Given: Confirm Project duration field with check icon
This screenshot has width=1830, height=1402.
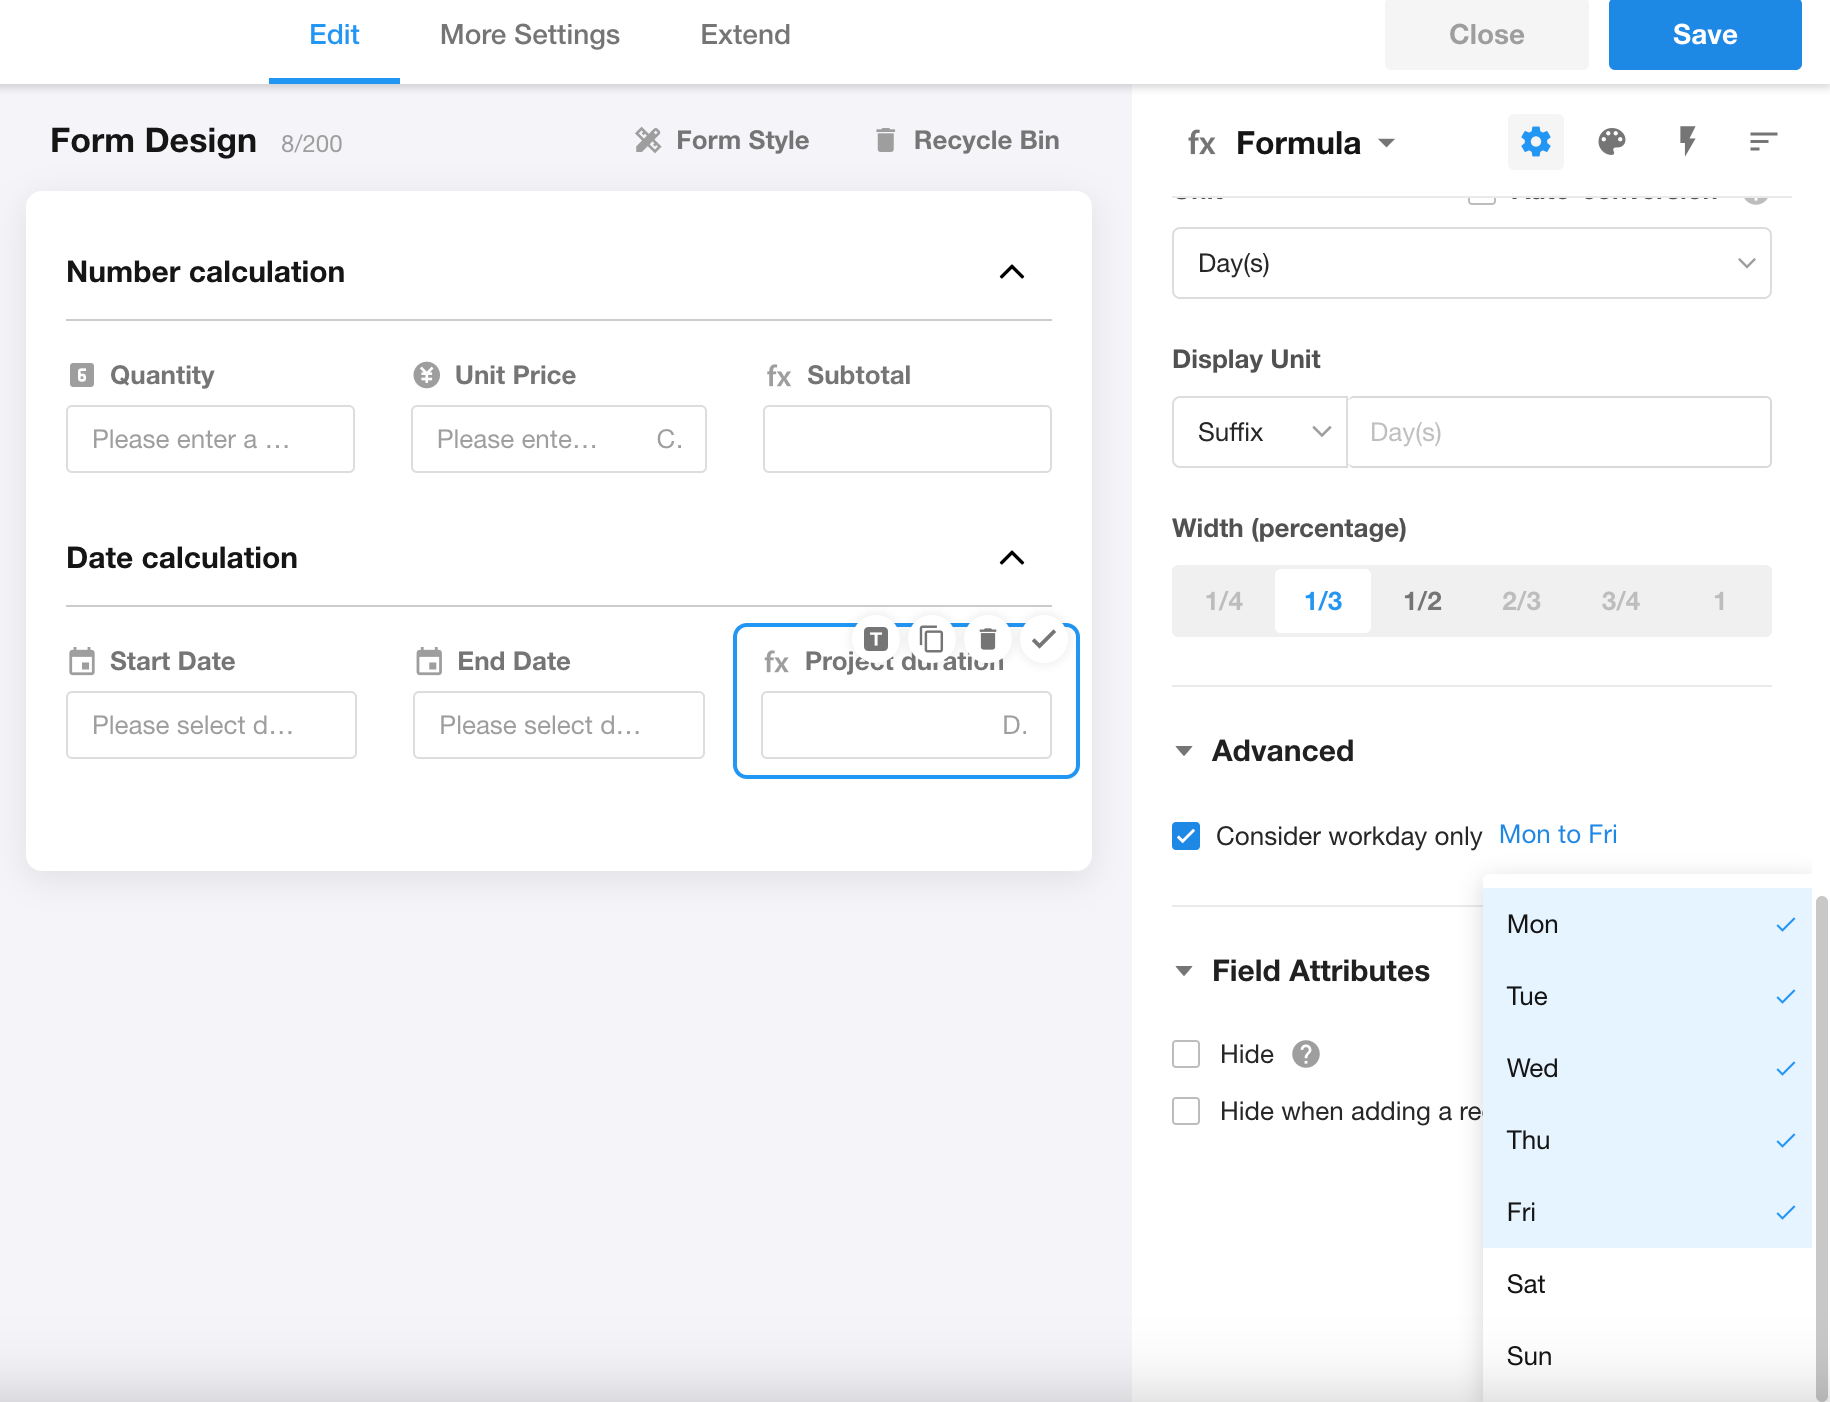Looking at the screenshot, I should [x=1043, y=639].
